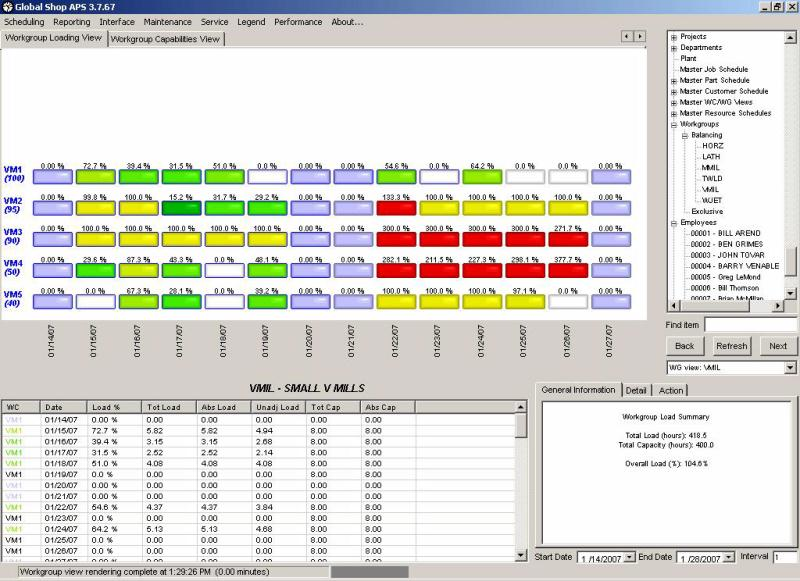Expand Master Customer Schedule node
The image size is (800, 581).
point(674,92)
